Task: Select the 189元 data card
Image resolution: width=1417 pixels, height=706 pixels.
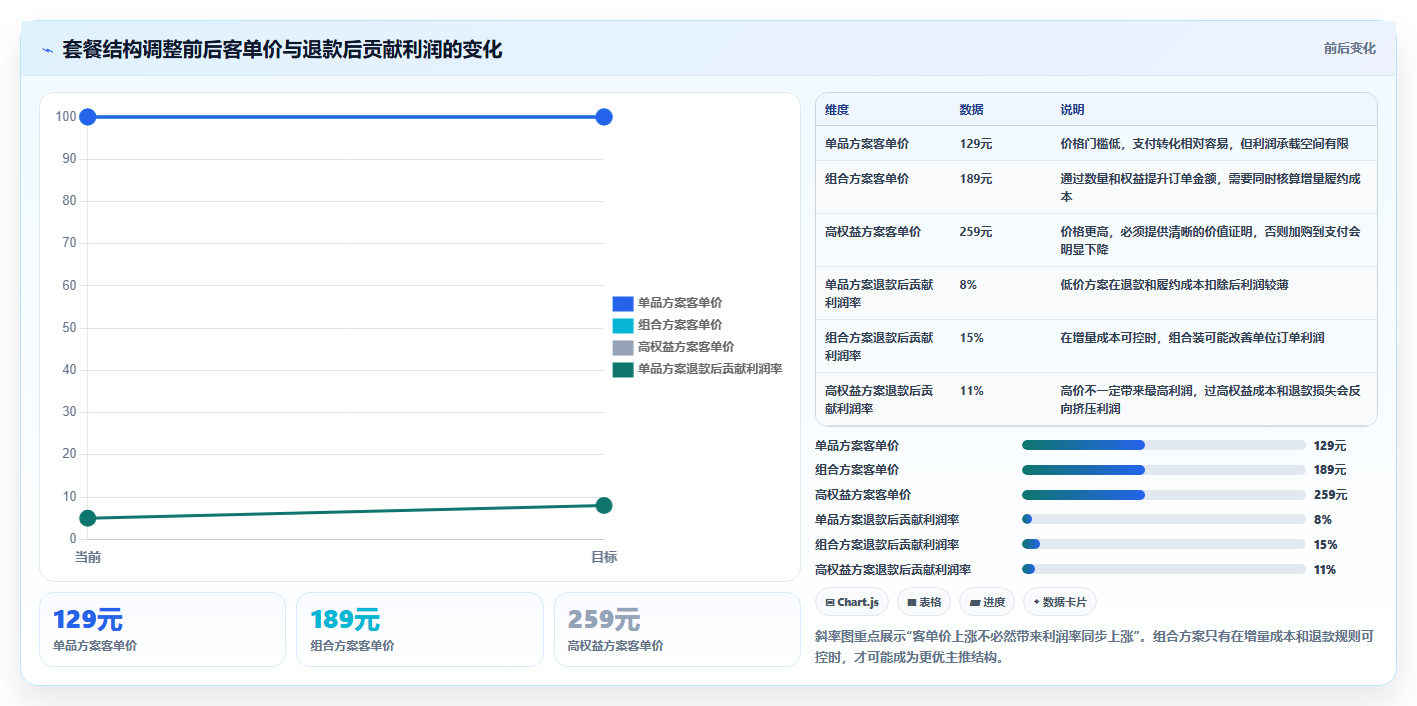Action: coord(420,629)
